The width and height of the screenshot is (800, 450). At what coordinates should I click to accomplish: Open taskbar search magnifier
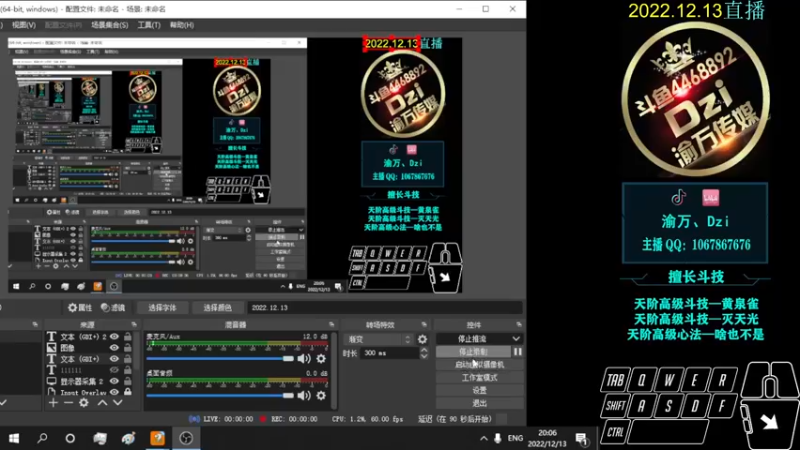click(x=42, y=438)
